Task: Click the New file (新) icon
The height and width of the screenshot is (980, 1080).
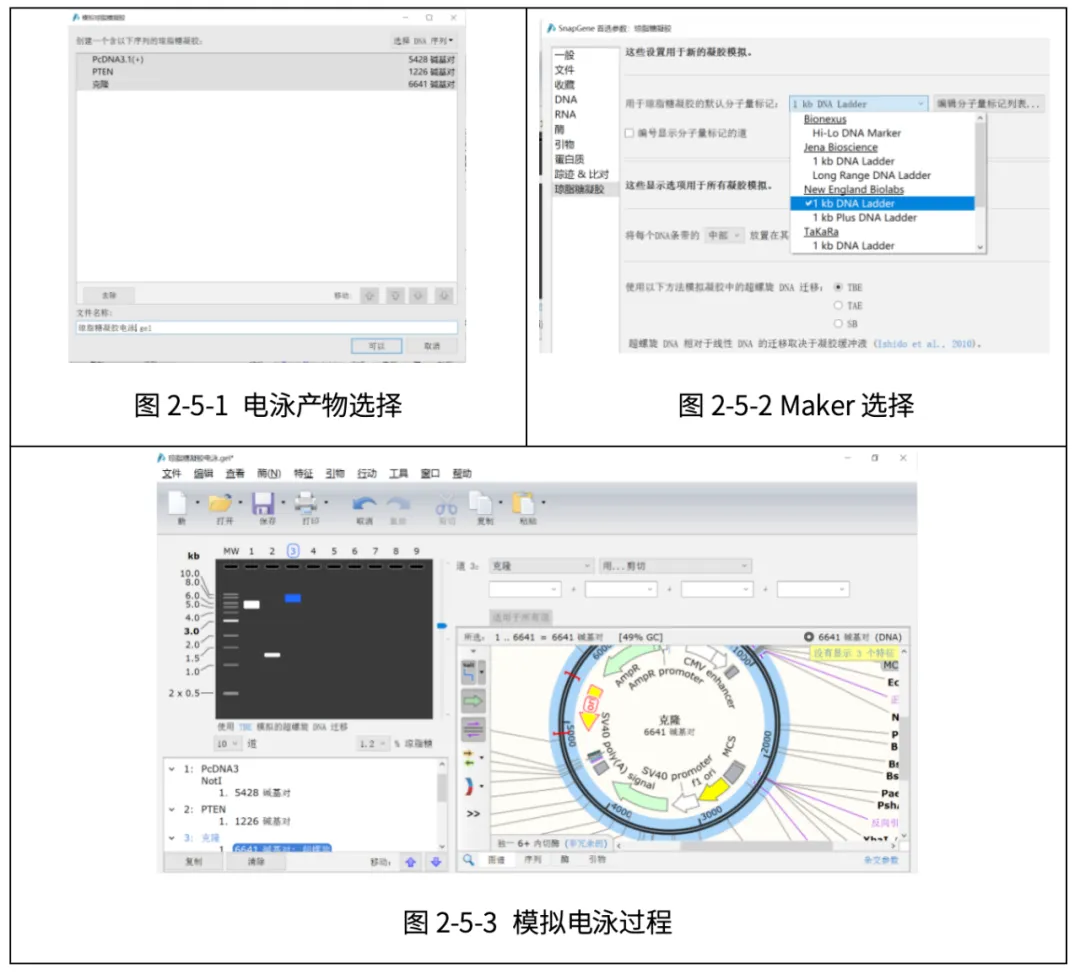Action: tap(178, 503)
